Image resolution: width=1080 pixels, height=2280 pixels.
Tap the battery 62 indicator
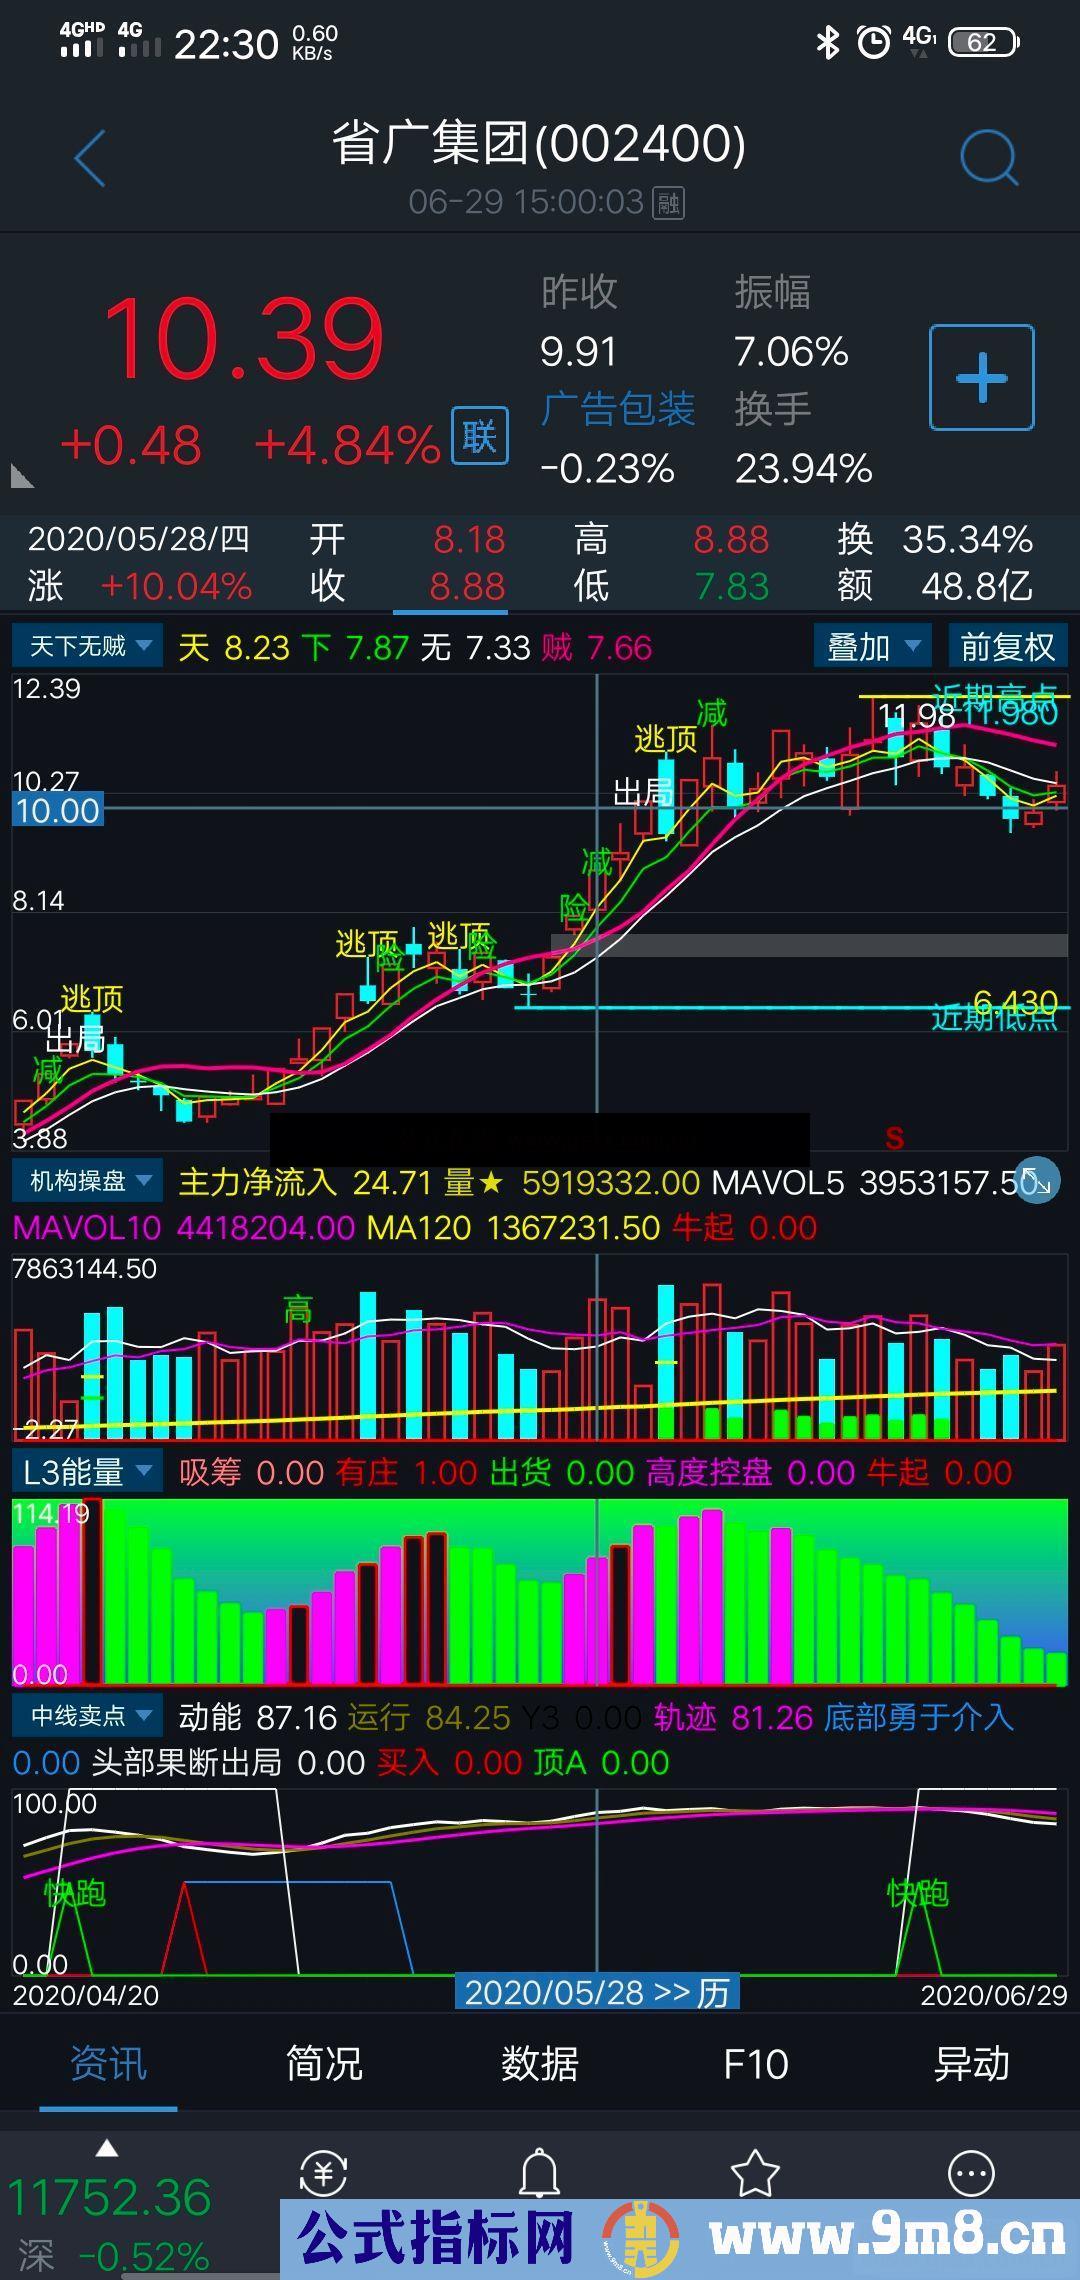[984, 42]
